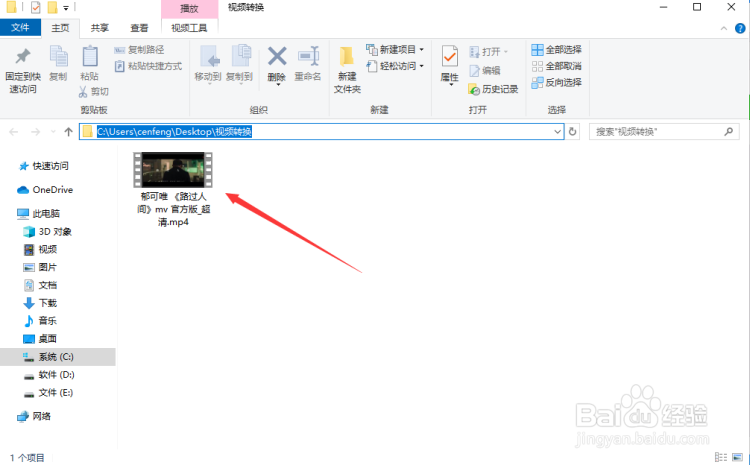Select Software (D:) drive

[49, 375]
